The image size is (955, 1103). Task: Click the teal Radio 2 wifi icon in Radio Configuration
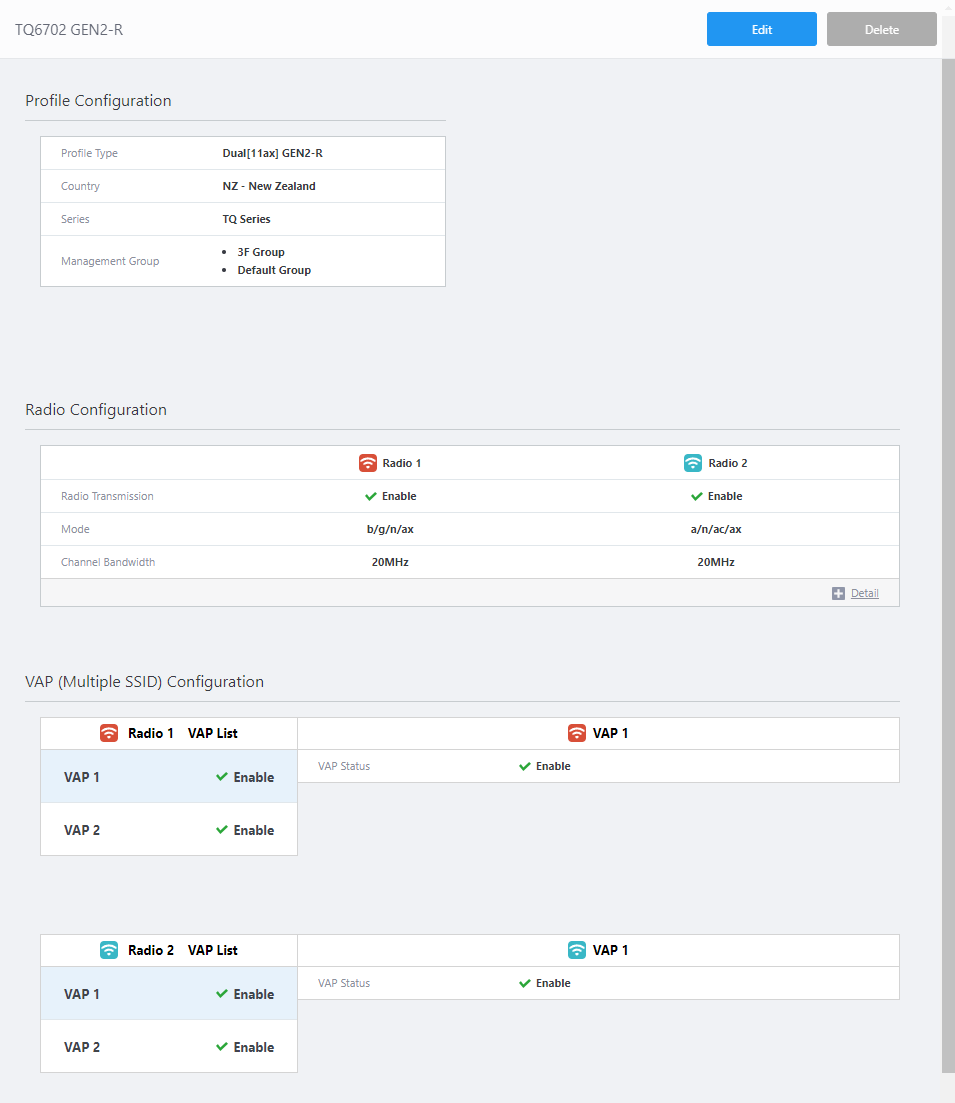coord(693,463)
